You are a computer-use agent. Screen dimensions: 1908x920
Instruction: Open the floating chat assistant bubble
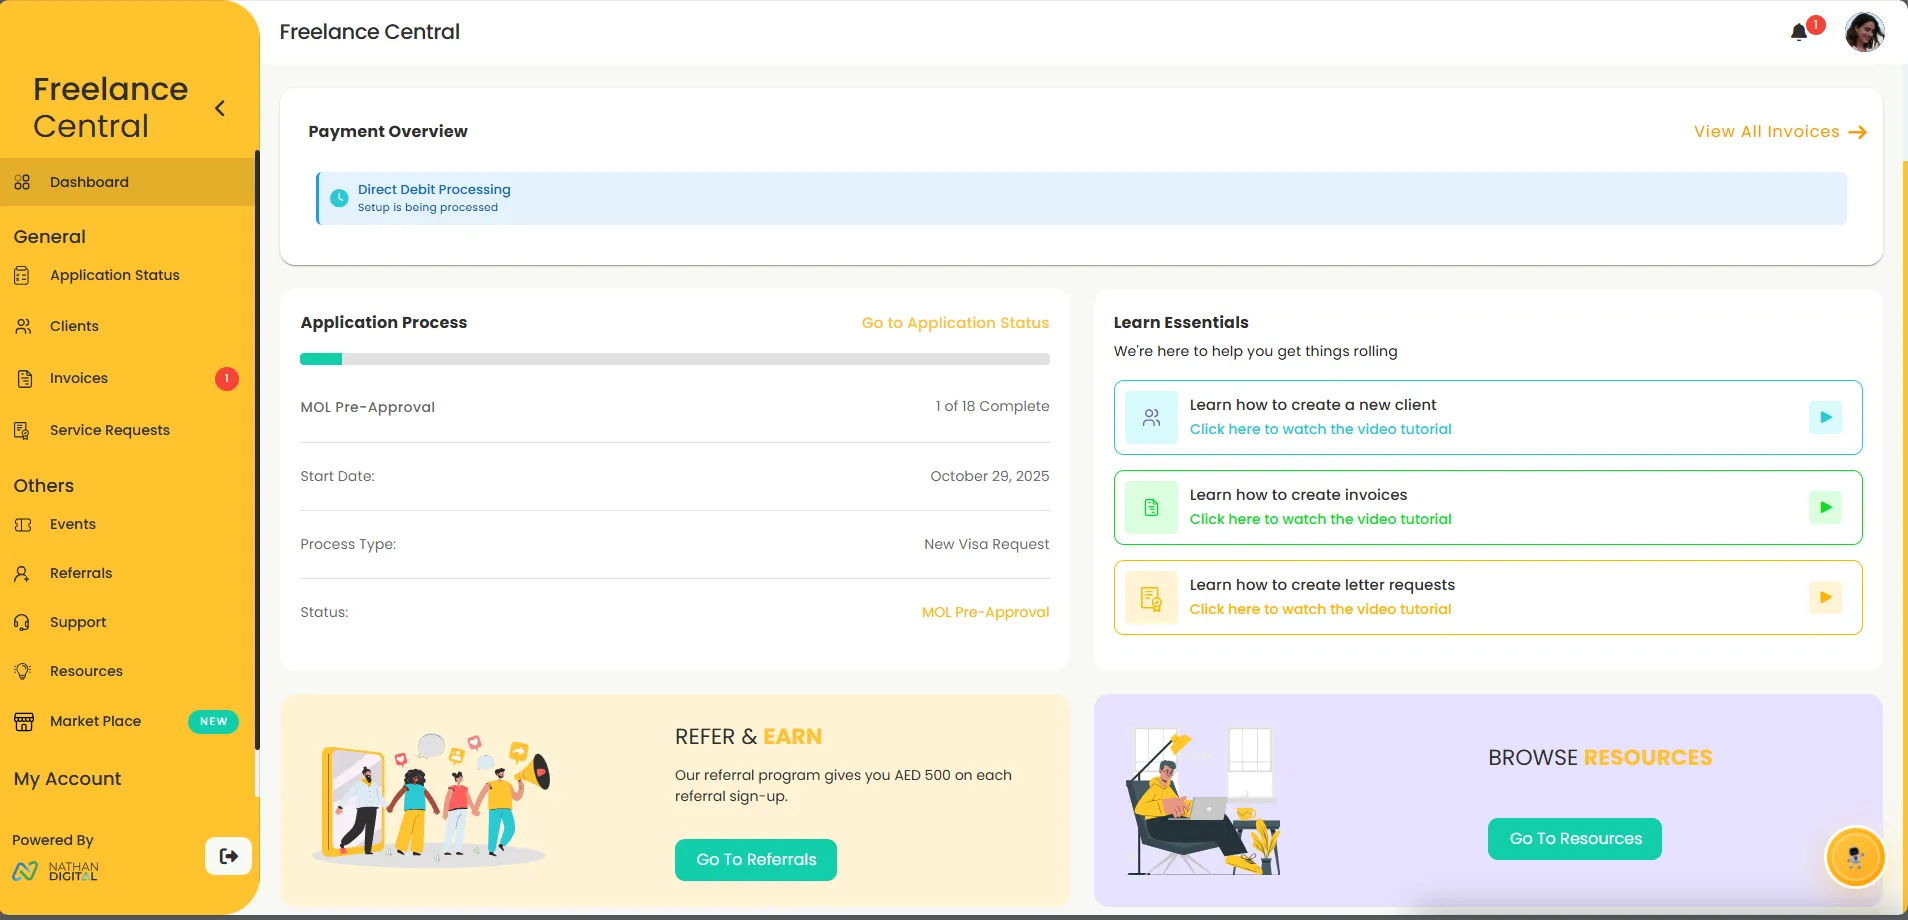1856,857
